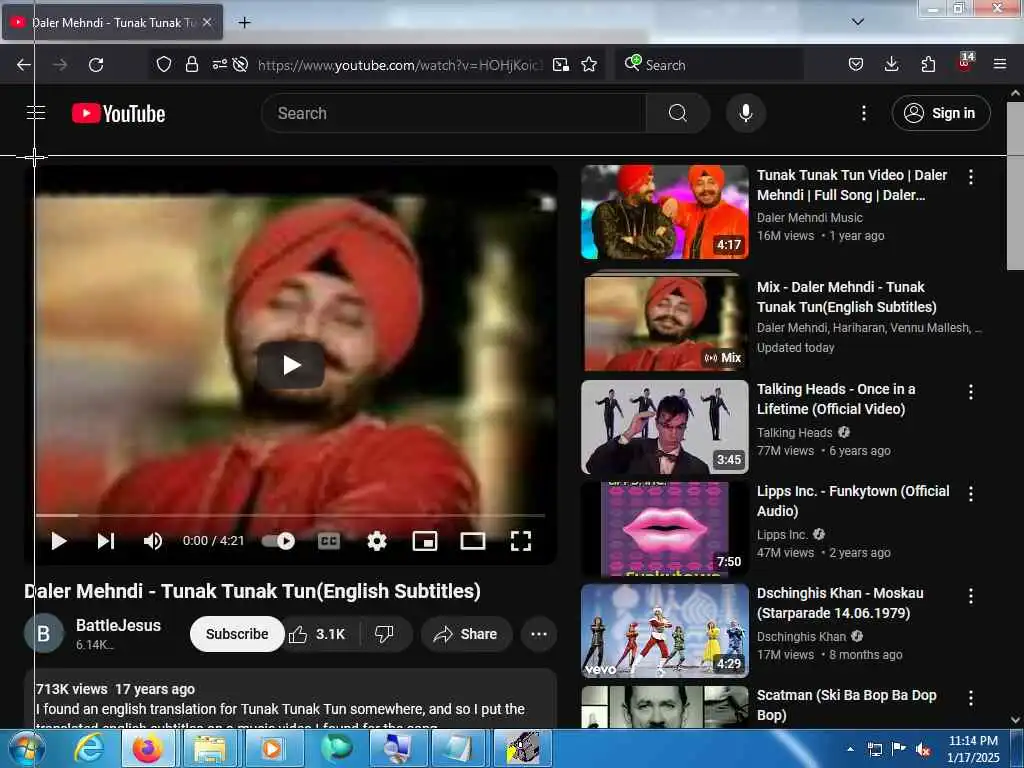
Task: Open the Pocket save icon
Action: tap(856, 65)
